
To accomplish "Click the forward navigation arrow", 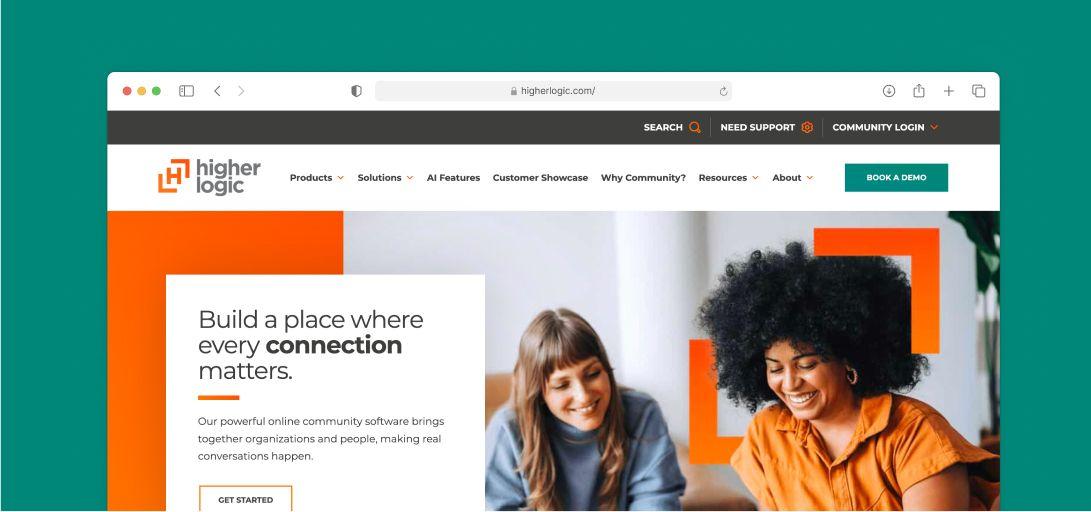I will [x=241, y=91].
